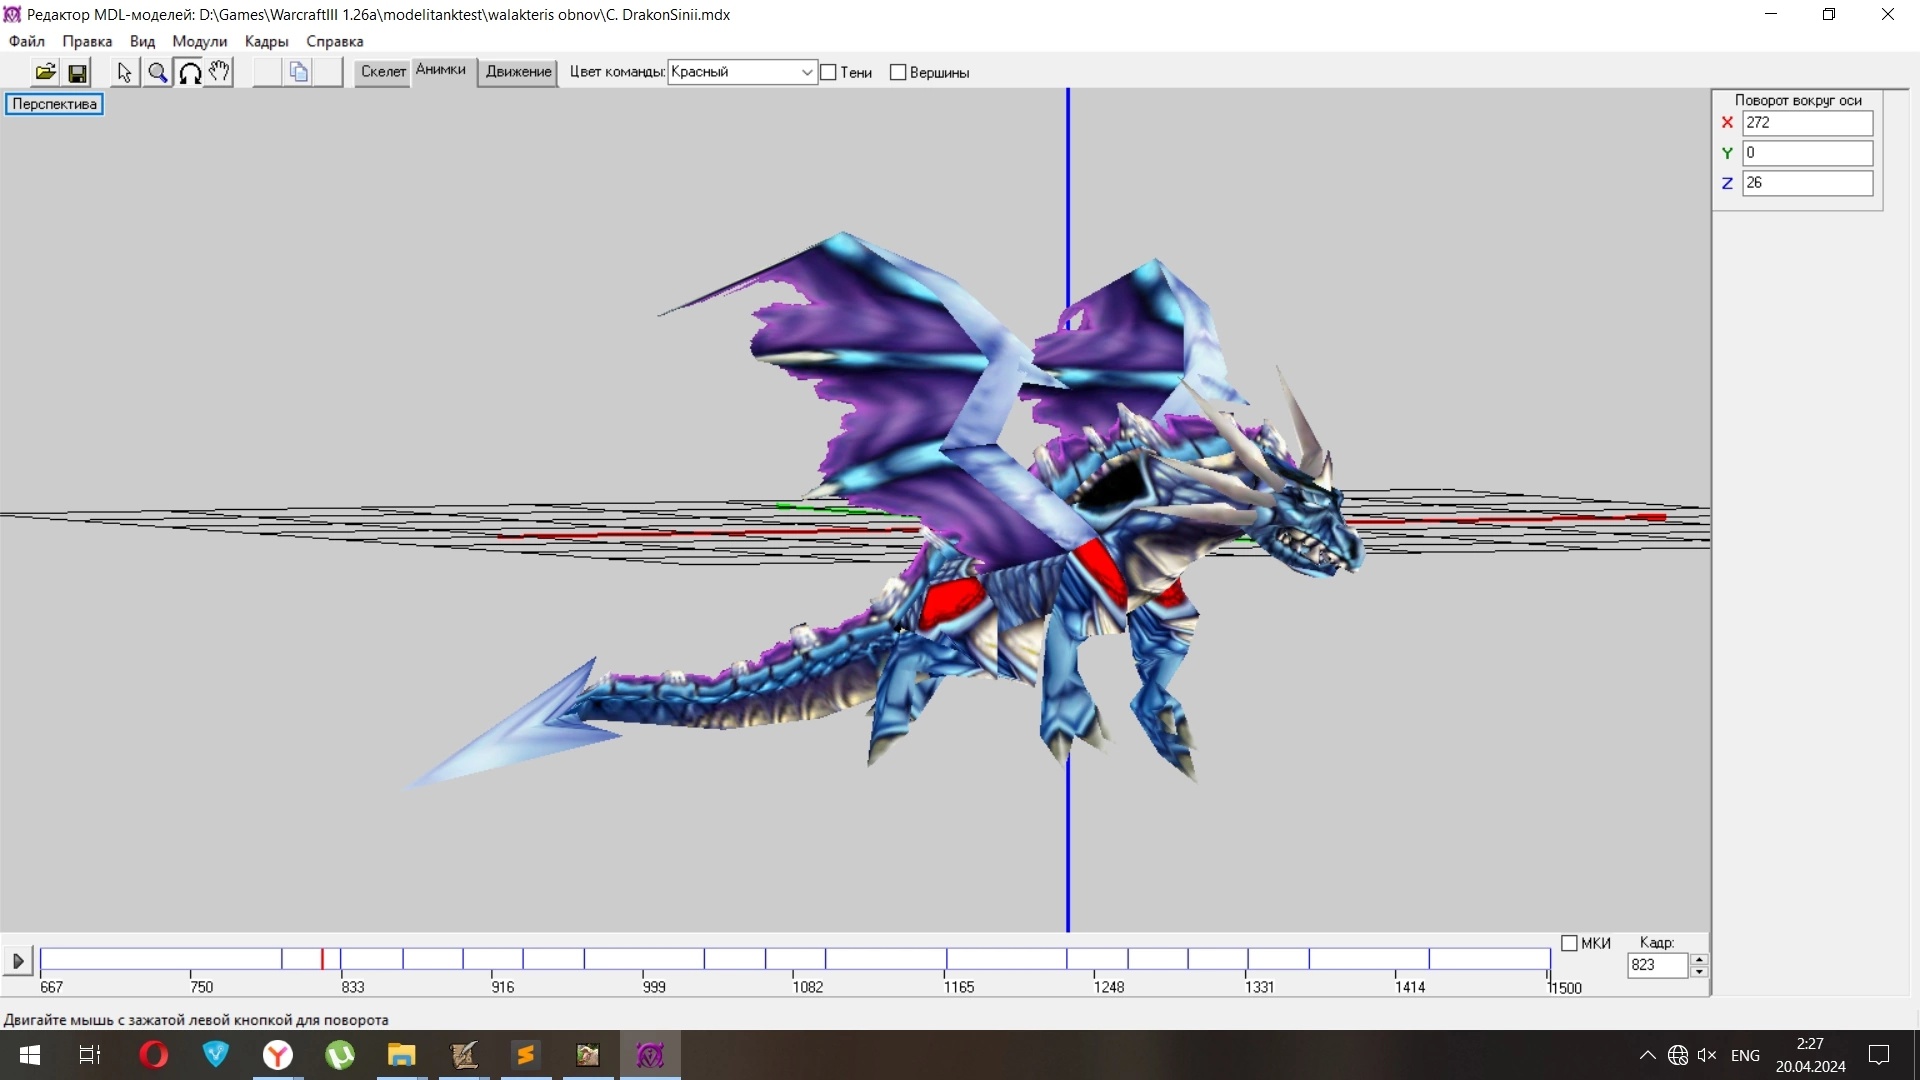1920x1080 pixels.
Task: Click the copy pages toolbar icon
Action: 298,72
